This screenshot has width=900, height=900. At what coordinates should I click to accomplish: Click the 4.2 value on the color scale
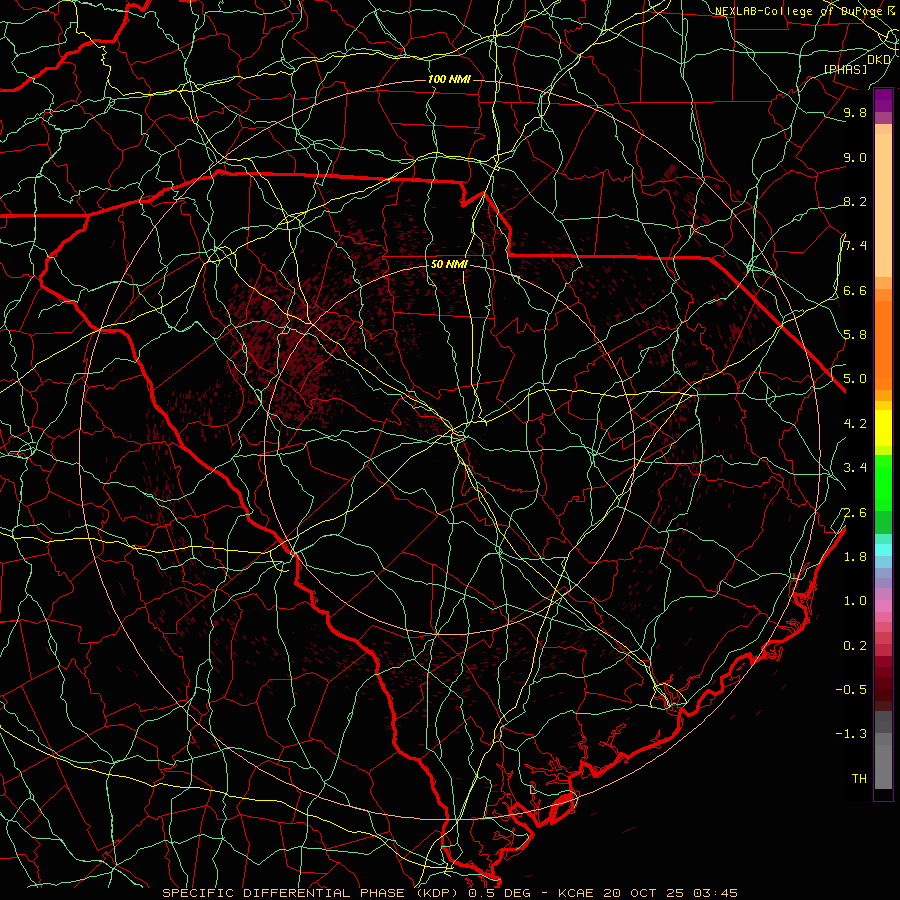coord(855,423)
